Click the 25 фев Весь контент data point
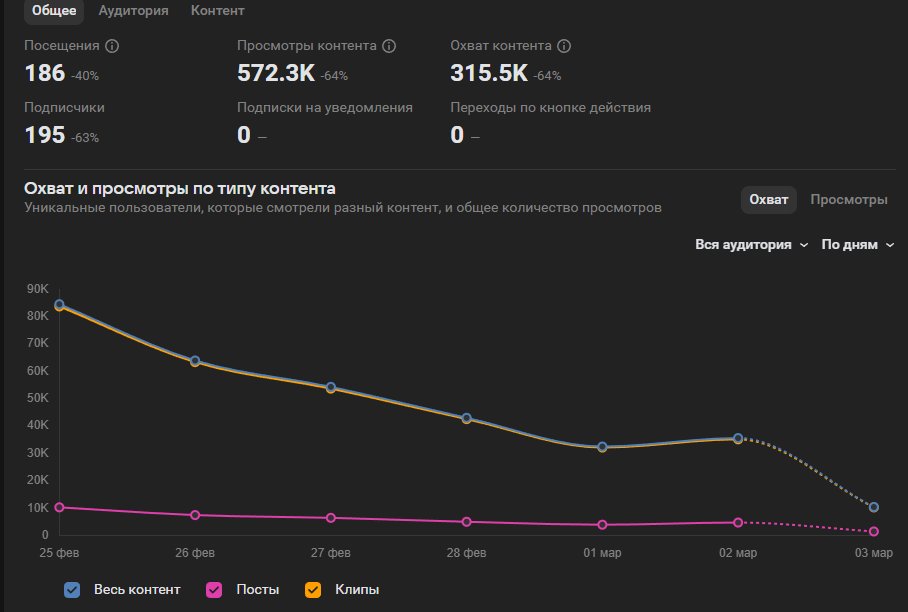This screenshot has width=908, height=612. point(59,304)
